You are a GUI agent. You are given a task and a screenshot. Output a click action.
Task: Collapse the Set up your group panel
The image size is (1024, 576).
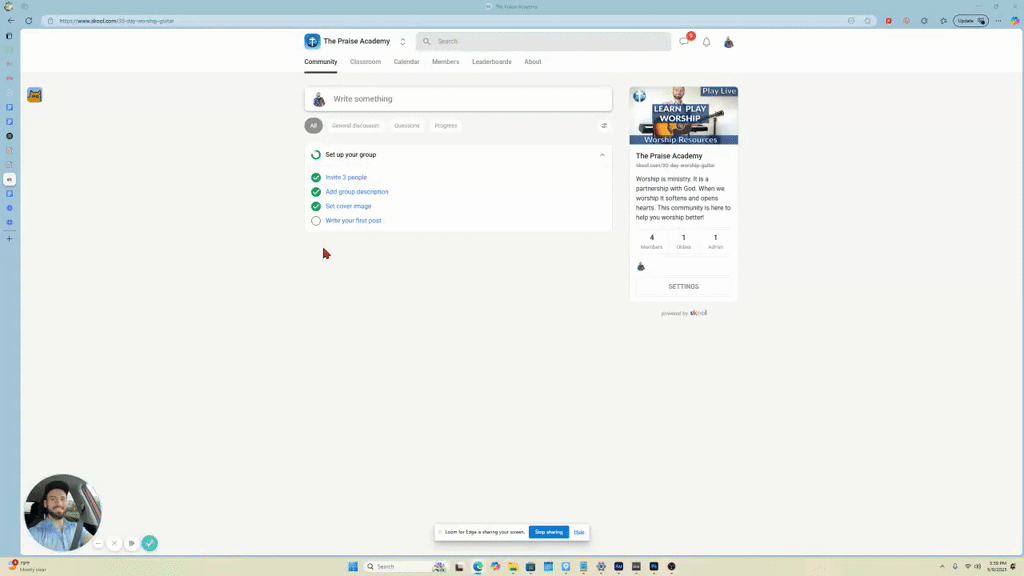pyautogui.click(x=602, y=155)
